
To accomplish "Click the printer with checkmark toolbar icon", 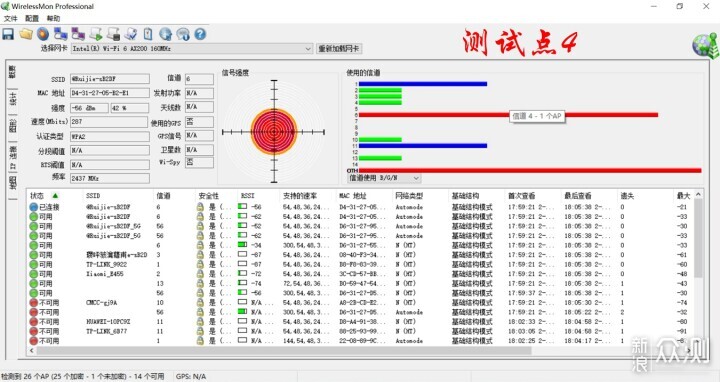I will tap(131, 34).
